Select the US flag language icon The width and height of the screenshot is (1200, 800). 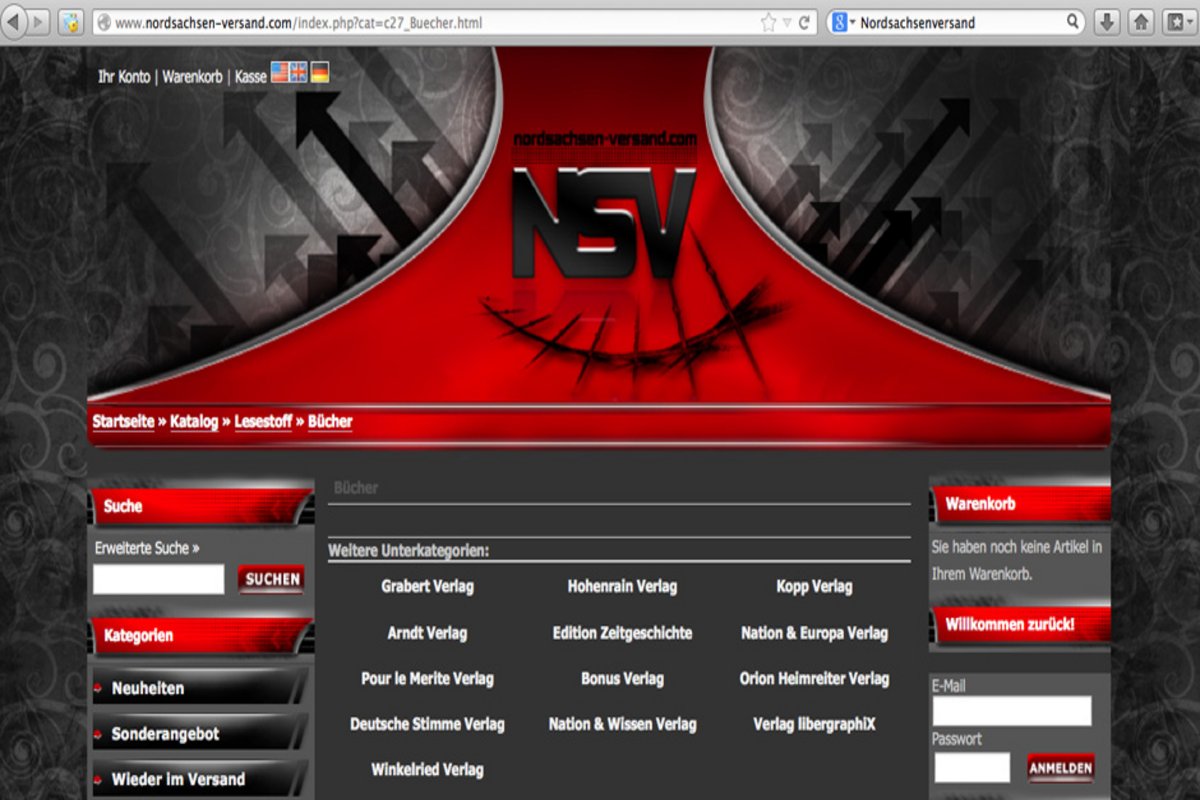coord(279,73)
